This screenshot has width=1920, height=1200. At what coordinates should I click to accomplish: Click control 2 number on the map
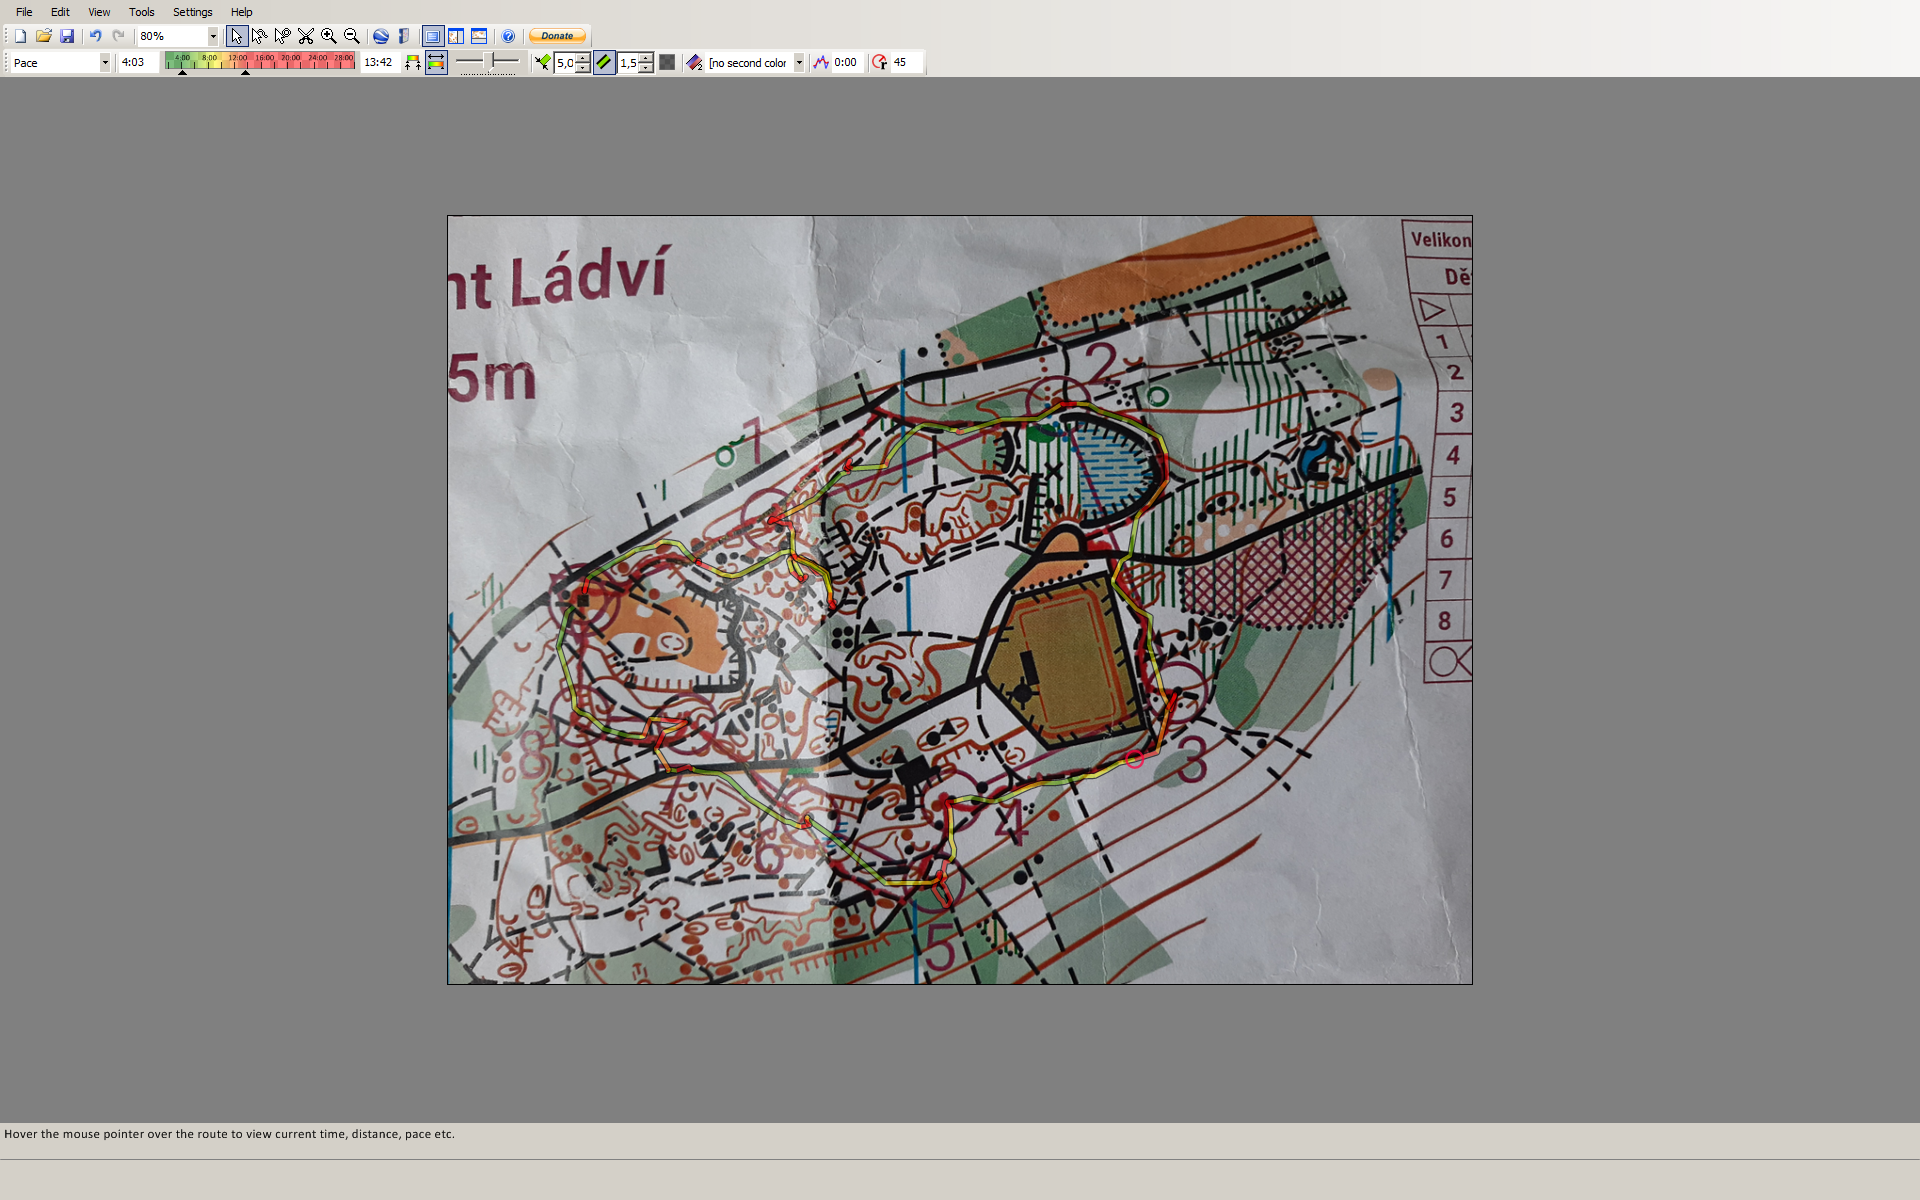(1101, 362)
